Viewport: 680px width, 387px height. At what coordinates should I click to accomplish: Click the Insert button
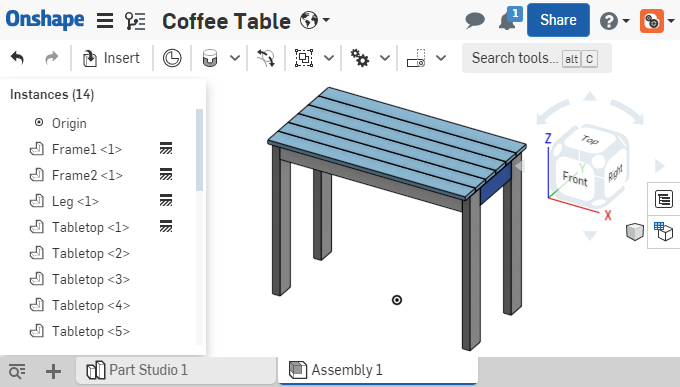point(111,58)
